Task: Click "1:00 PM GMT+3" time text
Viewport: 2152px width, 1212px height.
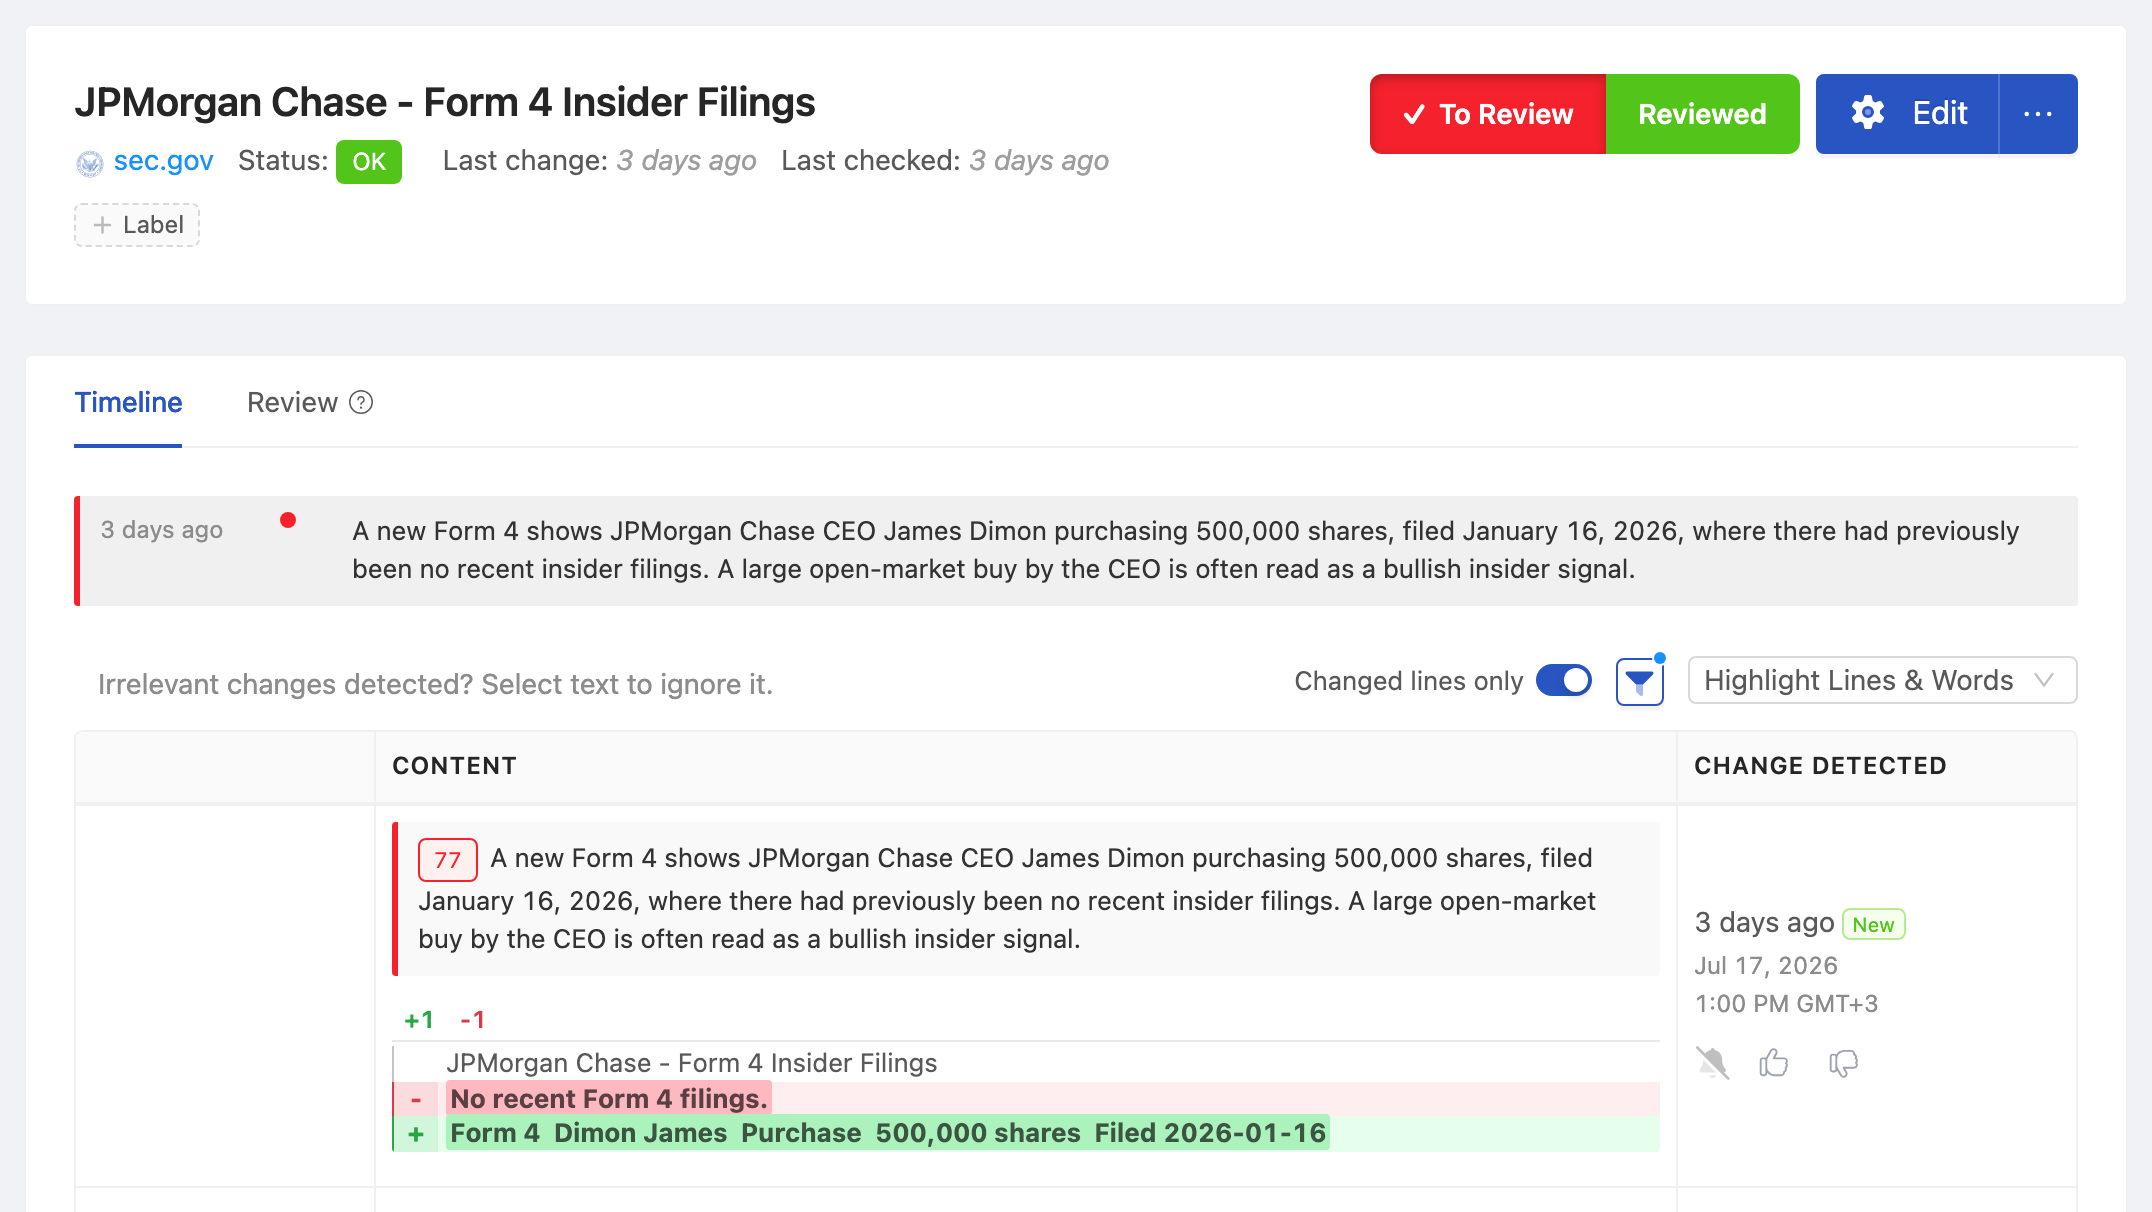Action: [1787, 1004]
